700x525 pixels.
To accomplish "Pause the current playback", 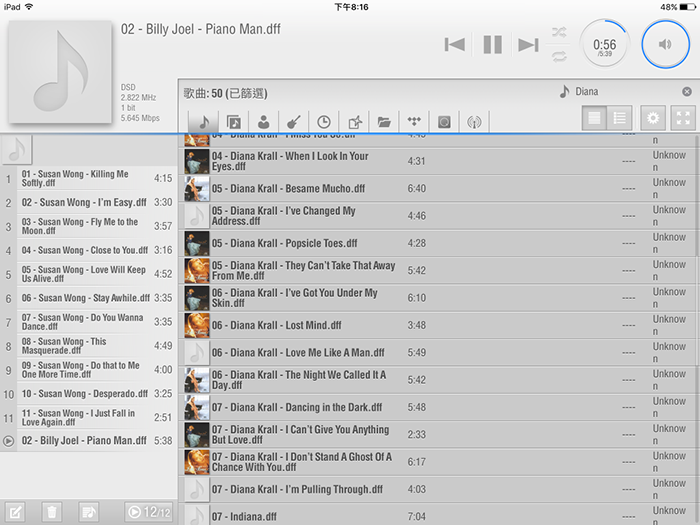I will [493, 45].
